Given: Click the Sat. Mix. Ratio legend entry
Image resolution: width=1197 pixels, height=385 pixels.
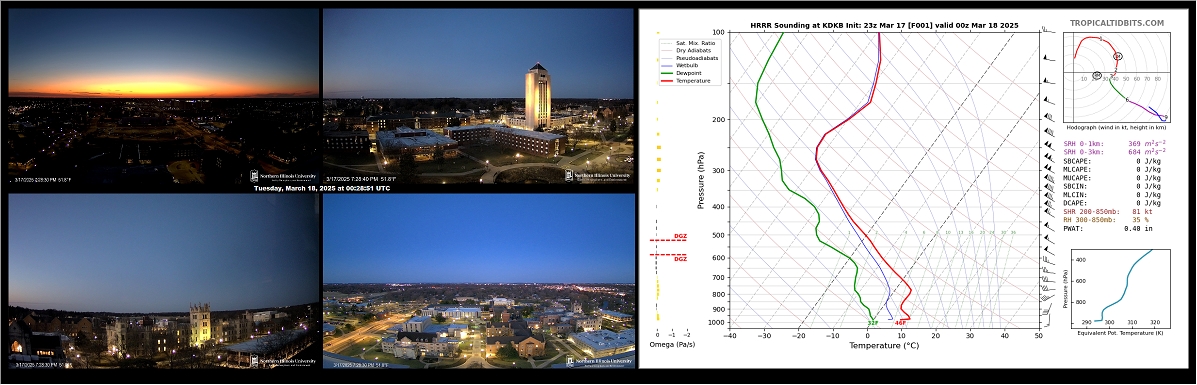Looking at the screenshot, I should pos(695,42).
